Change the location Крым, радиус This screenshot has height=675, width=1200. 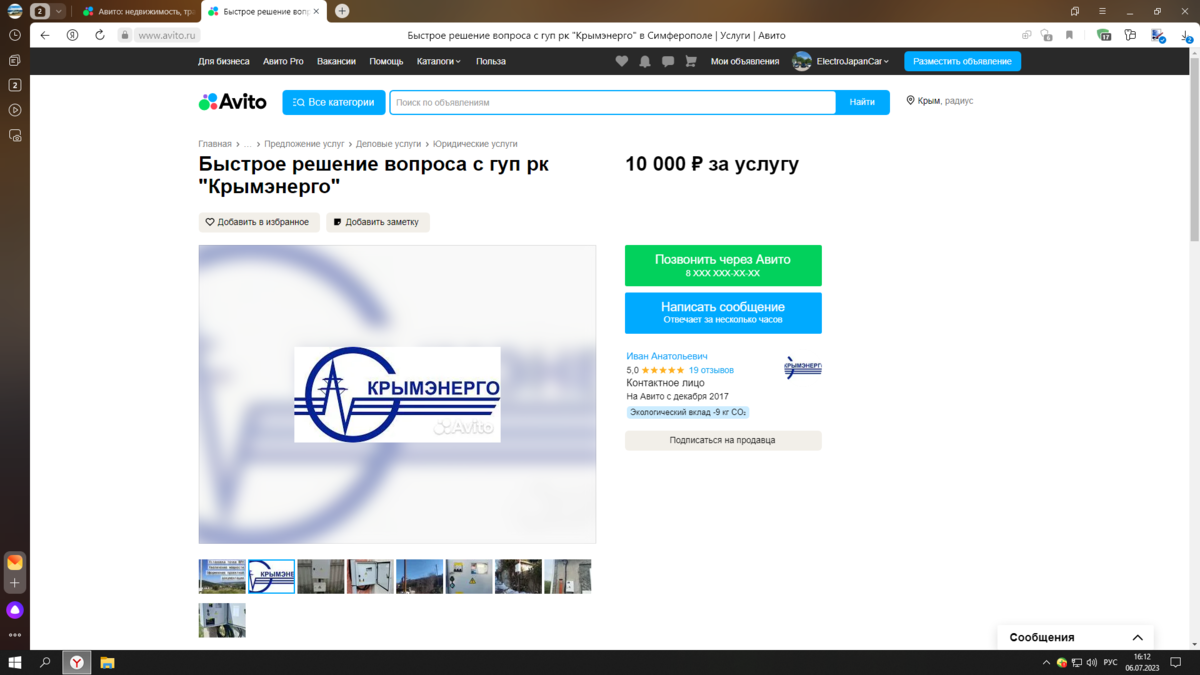click(940, 101)
